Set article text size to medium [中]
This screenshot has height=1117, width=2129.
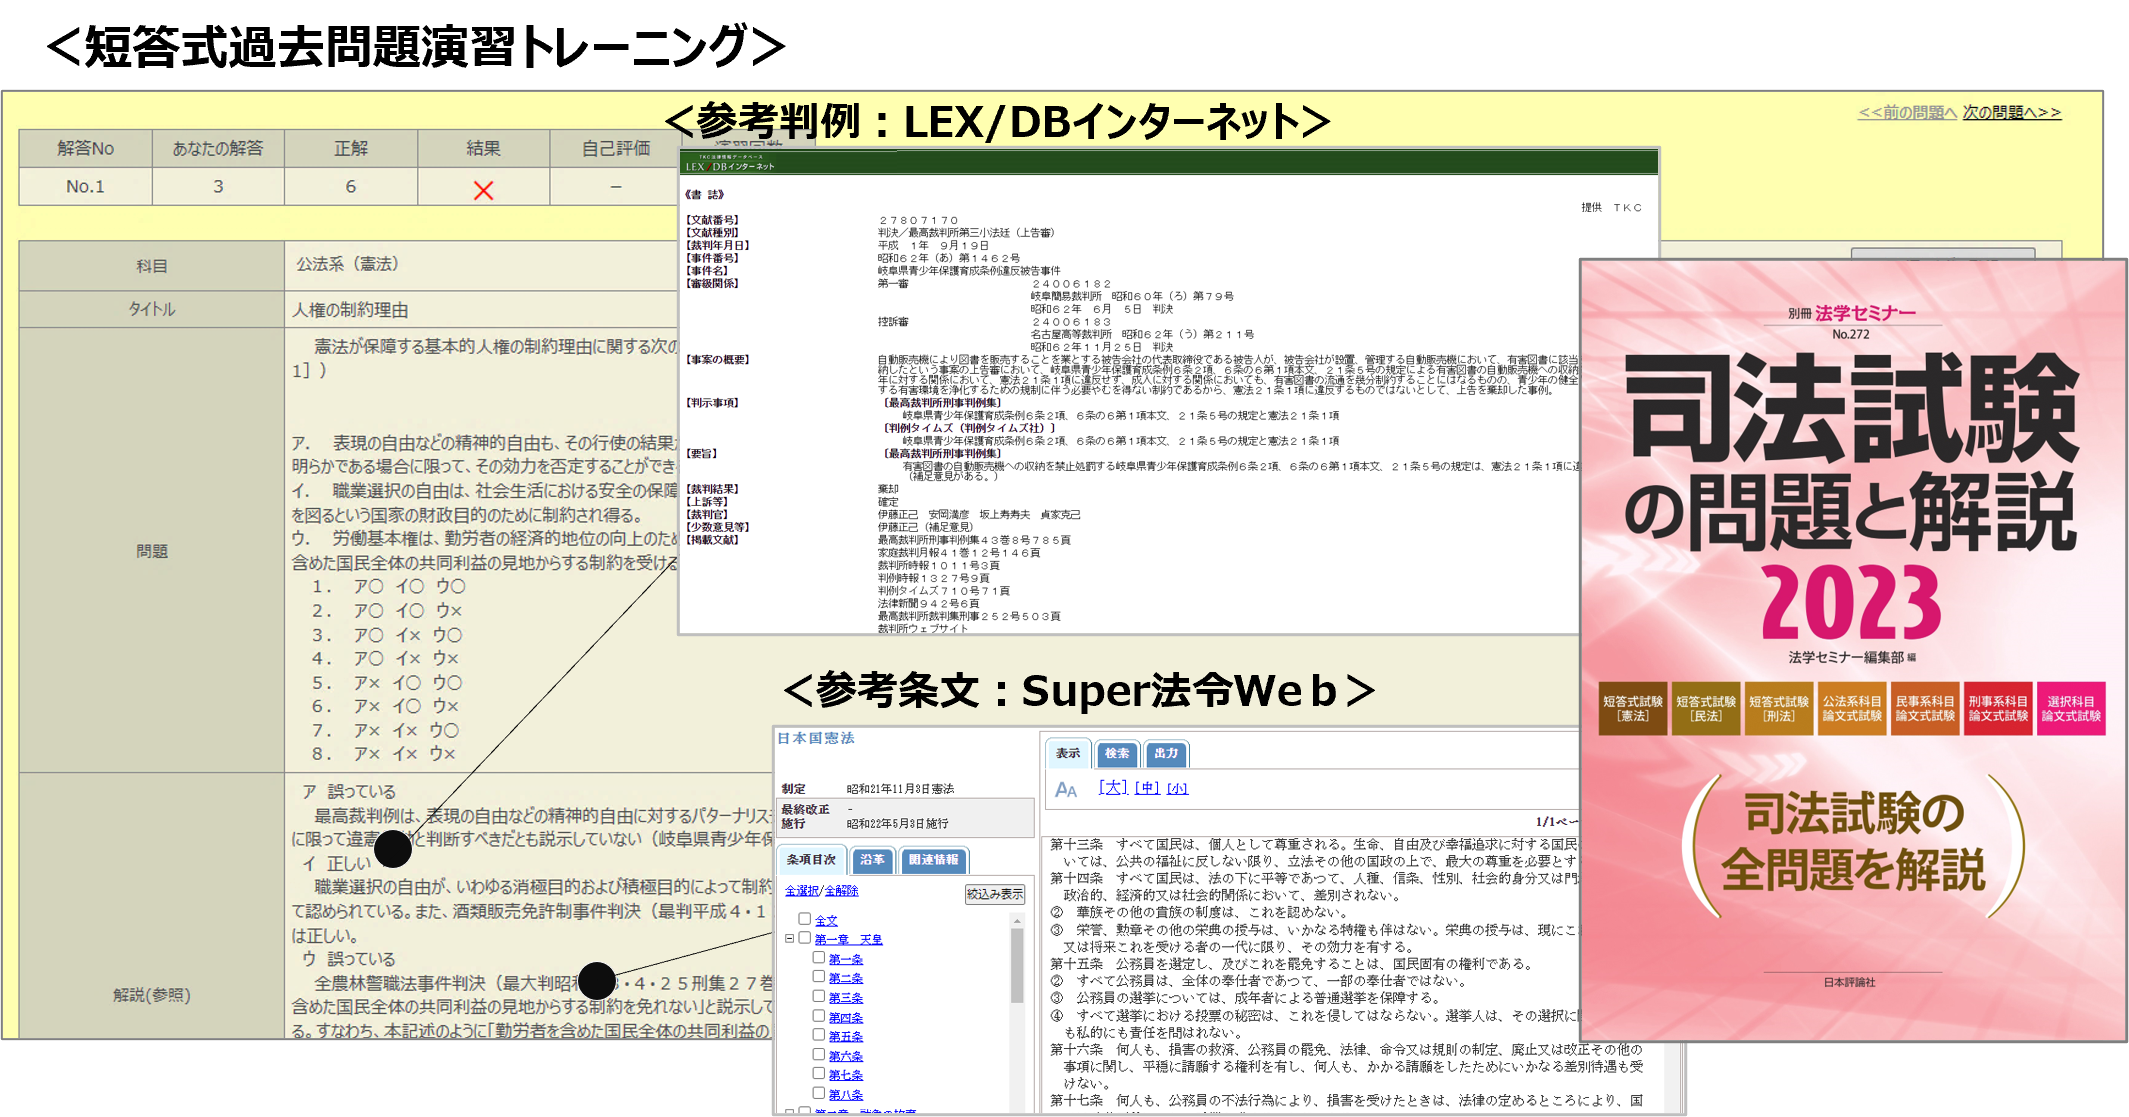tap(1147, 788)
